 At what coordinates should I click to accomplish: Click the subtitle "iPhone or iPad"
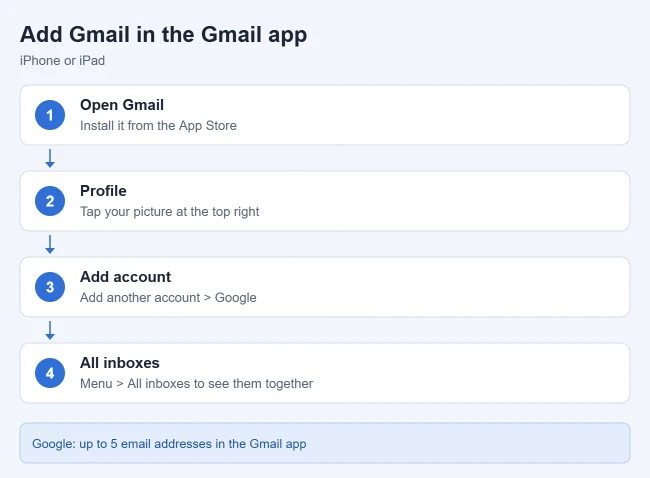[62, 61]
